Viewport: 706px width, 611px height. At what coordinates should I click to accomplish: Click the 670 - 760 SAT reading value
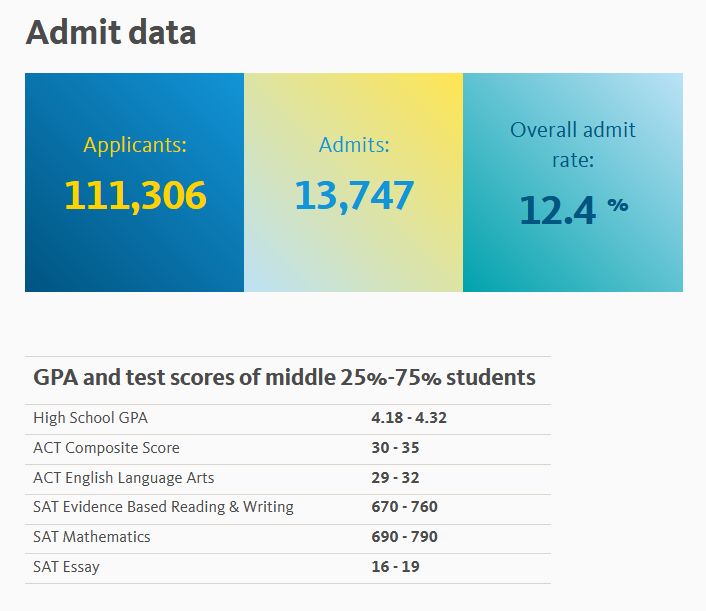tap(404, 507)
